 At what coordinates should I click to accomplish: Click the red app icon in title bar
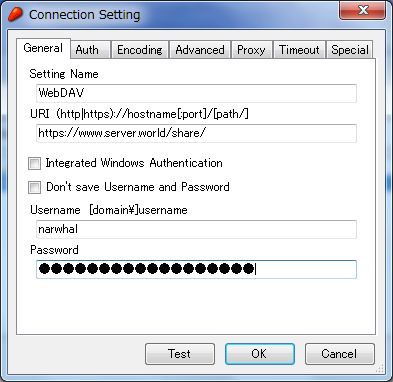[x=16, y=14]
